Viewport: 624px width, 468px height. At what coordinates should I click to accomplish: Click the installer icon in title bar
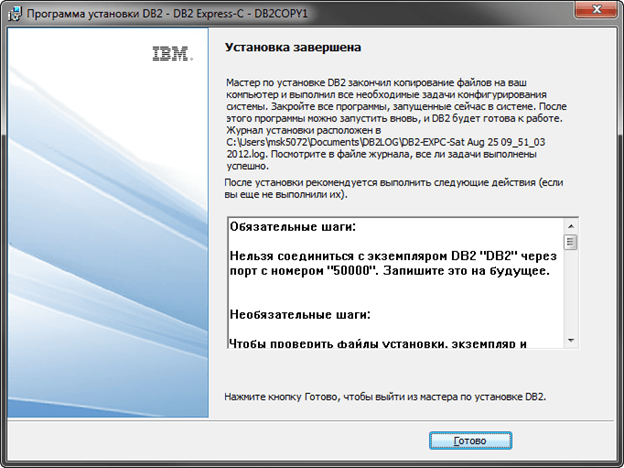tap(15, 13)
